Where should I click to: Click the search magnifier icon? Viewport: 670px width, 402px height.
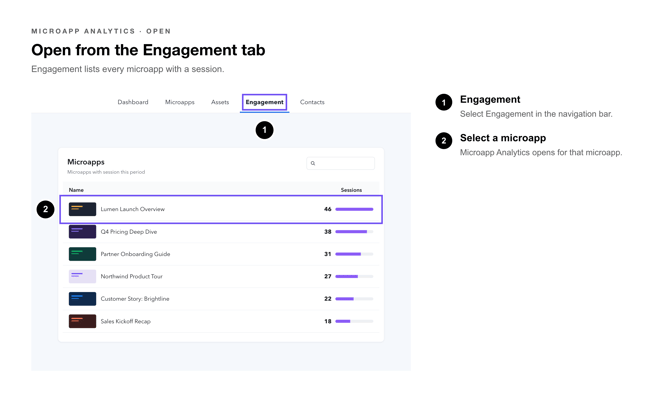pos(313,163)
